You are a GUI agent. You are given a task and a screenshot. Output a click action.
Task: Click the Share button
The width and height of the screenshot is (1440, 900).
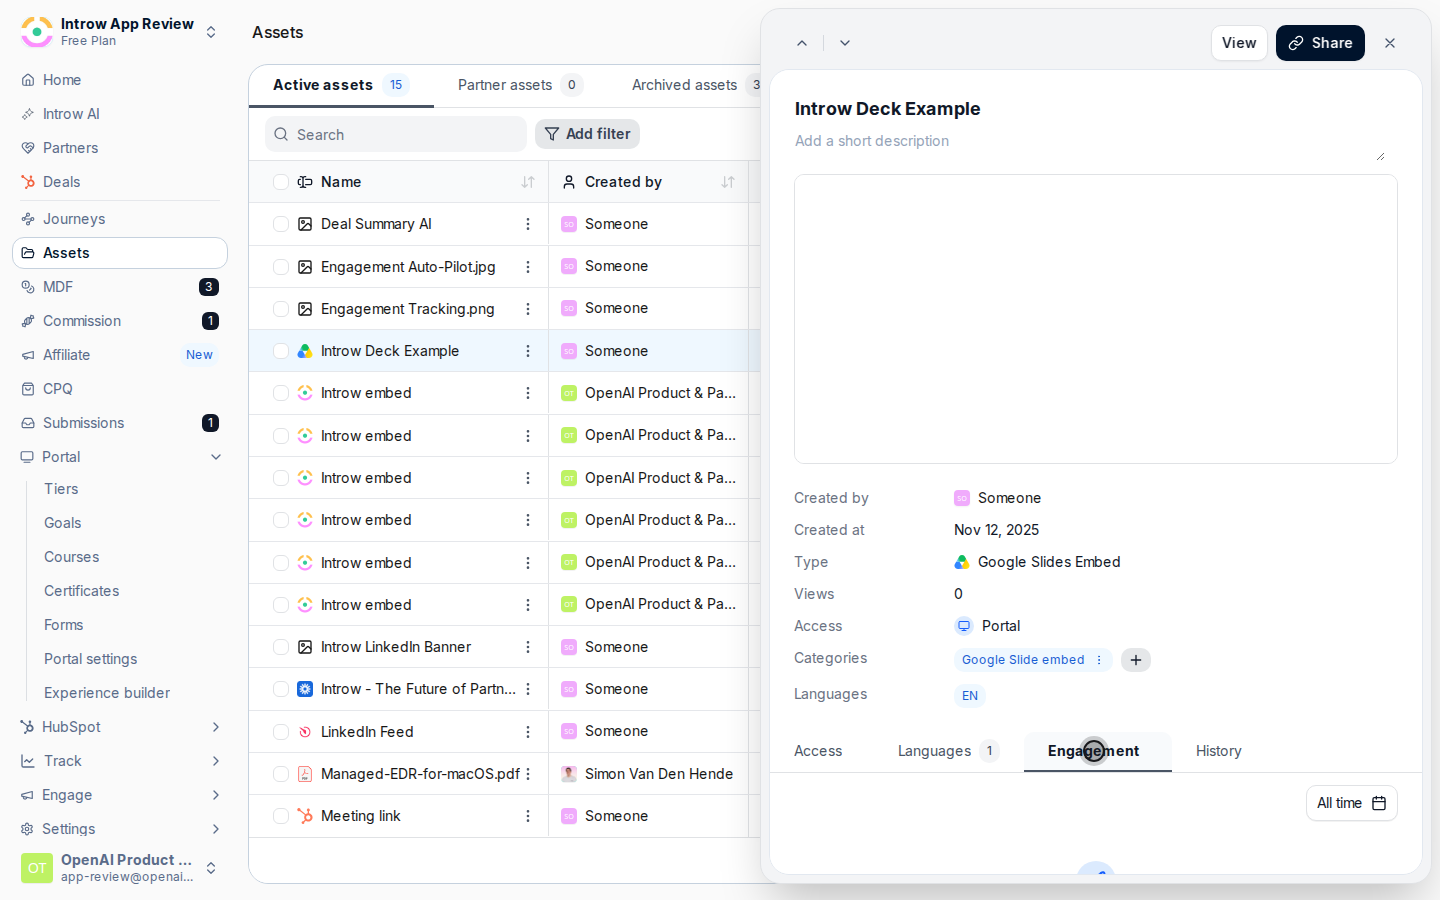[1320, 43]
